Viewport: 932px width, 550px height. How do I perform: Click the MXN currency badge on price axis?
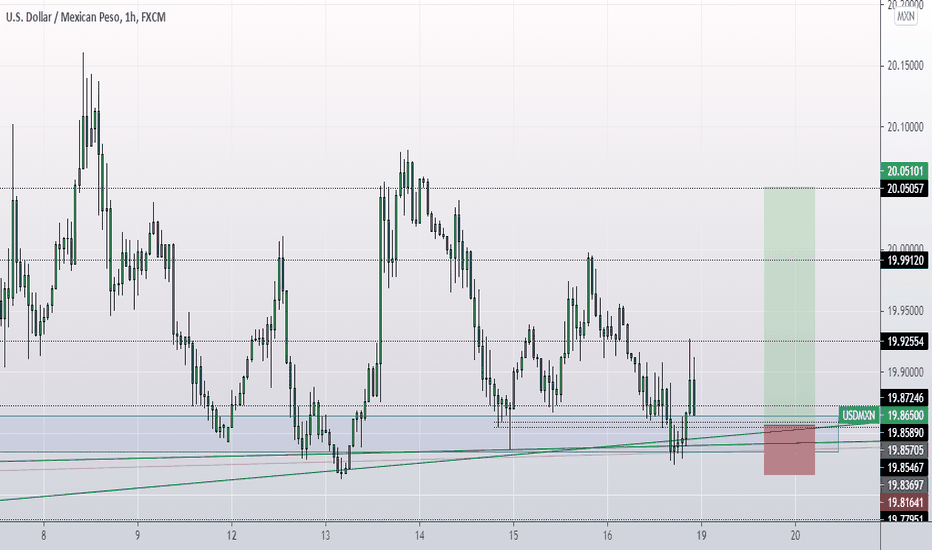[905, 17]
